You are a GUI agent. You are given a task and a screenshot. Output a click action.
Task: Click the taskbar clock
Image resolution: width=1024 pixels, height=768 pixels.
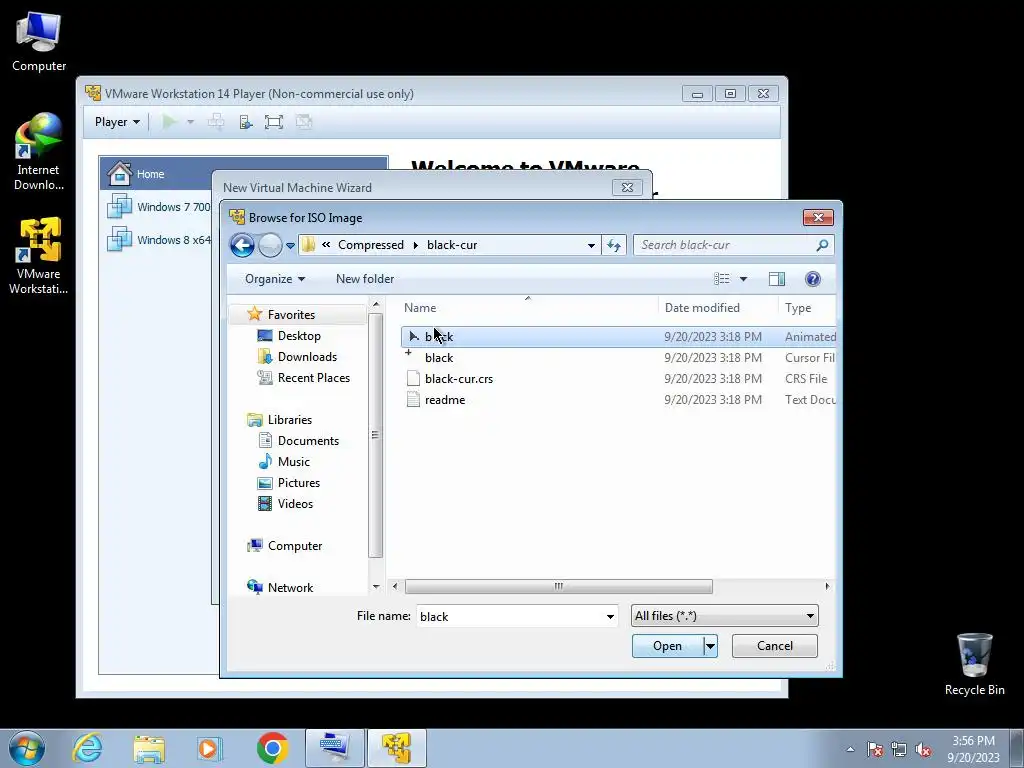pyautogui.click(x=973, y=749)
